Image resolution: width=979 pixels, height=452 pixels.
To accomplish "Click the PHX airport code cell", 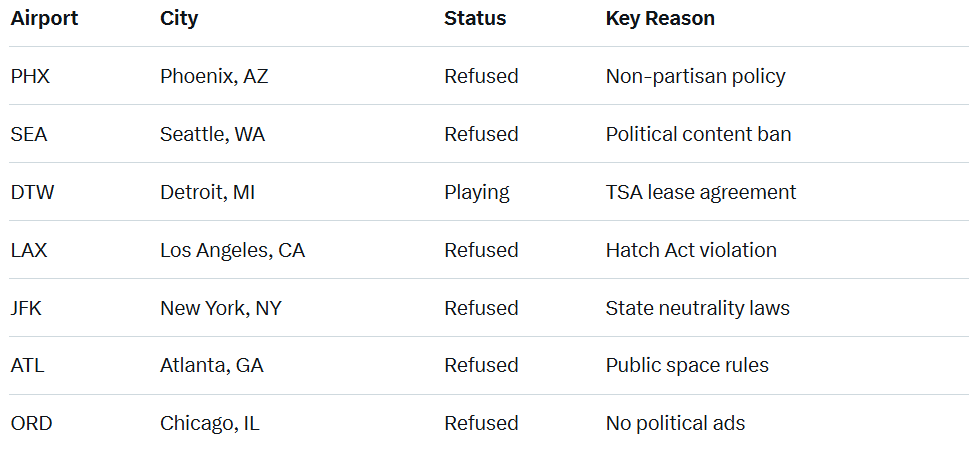I will [30, 76].
